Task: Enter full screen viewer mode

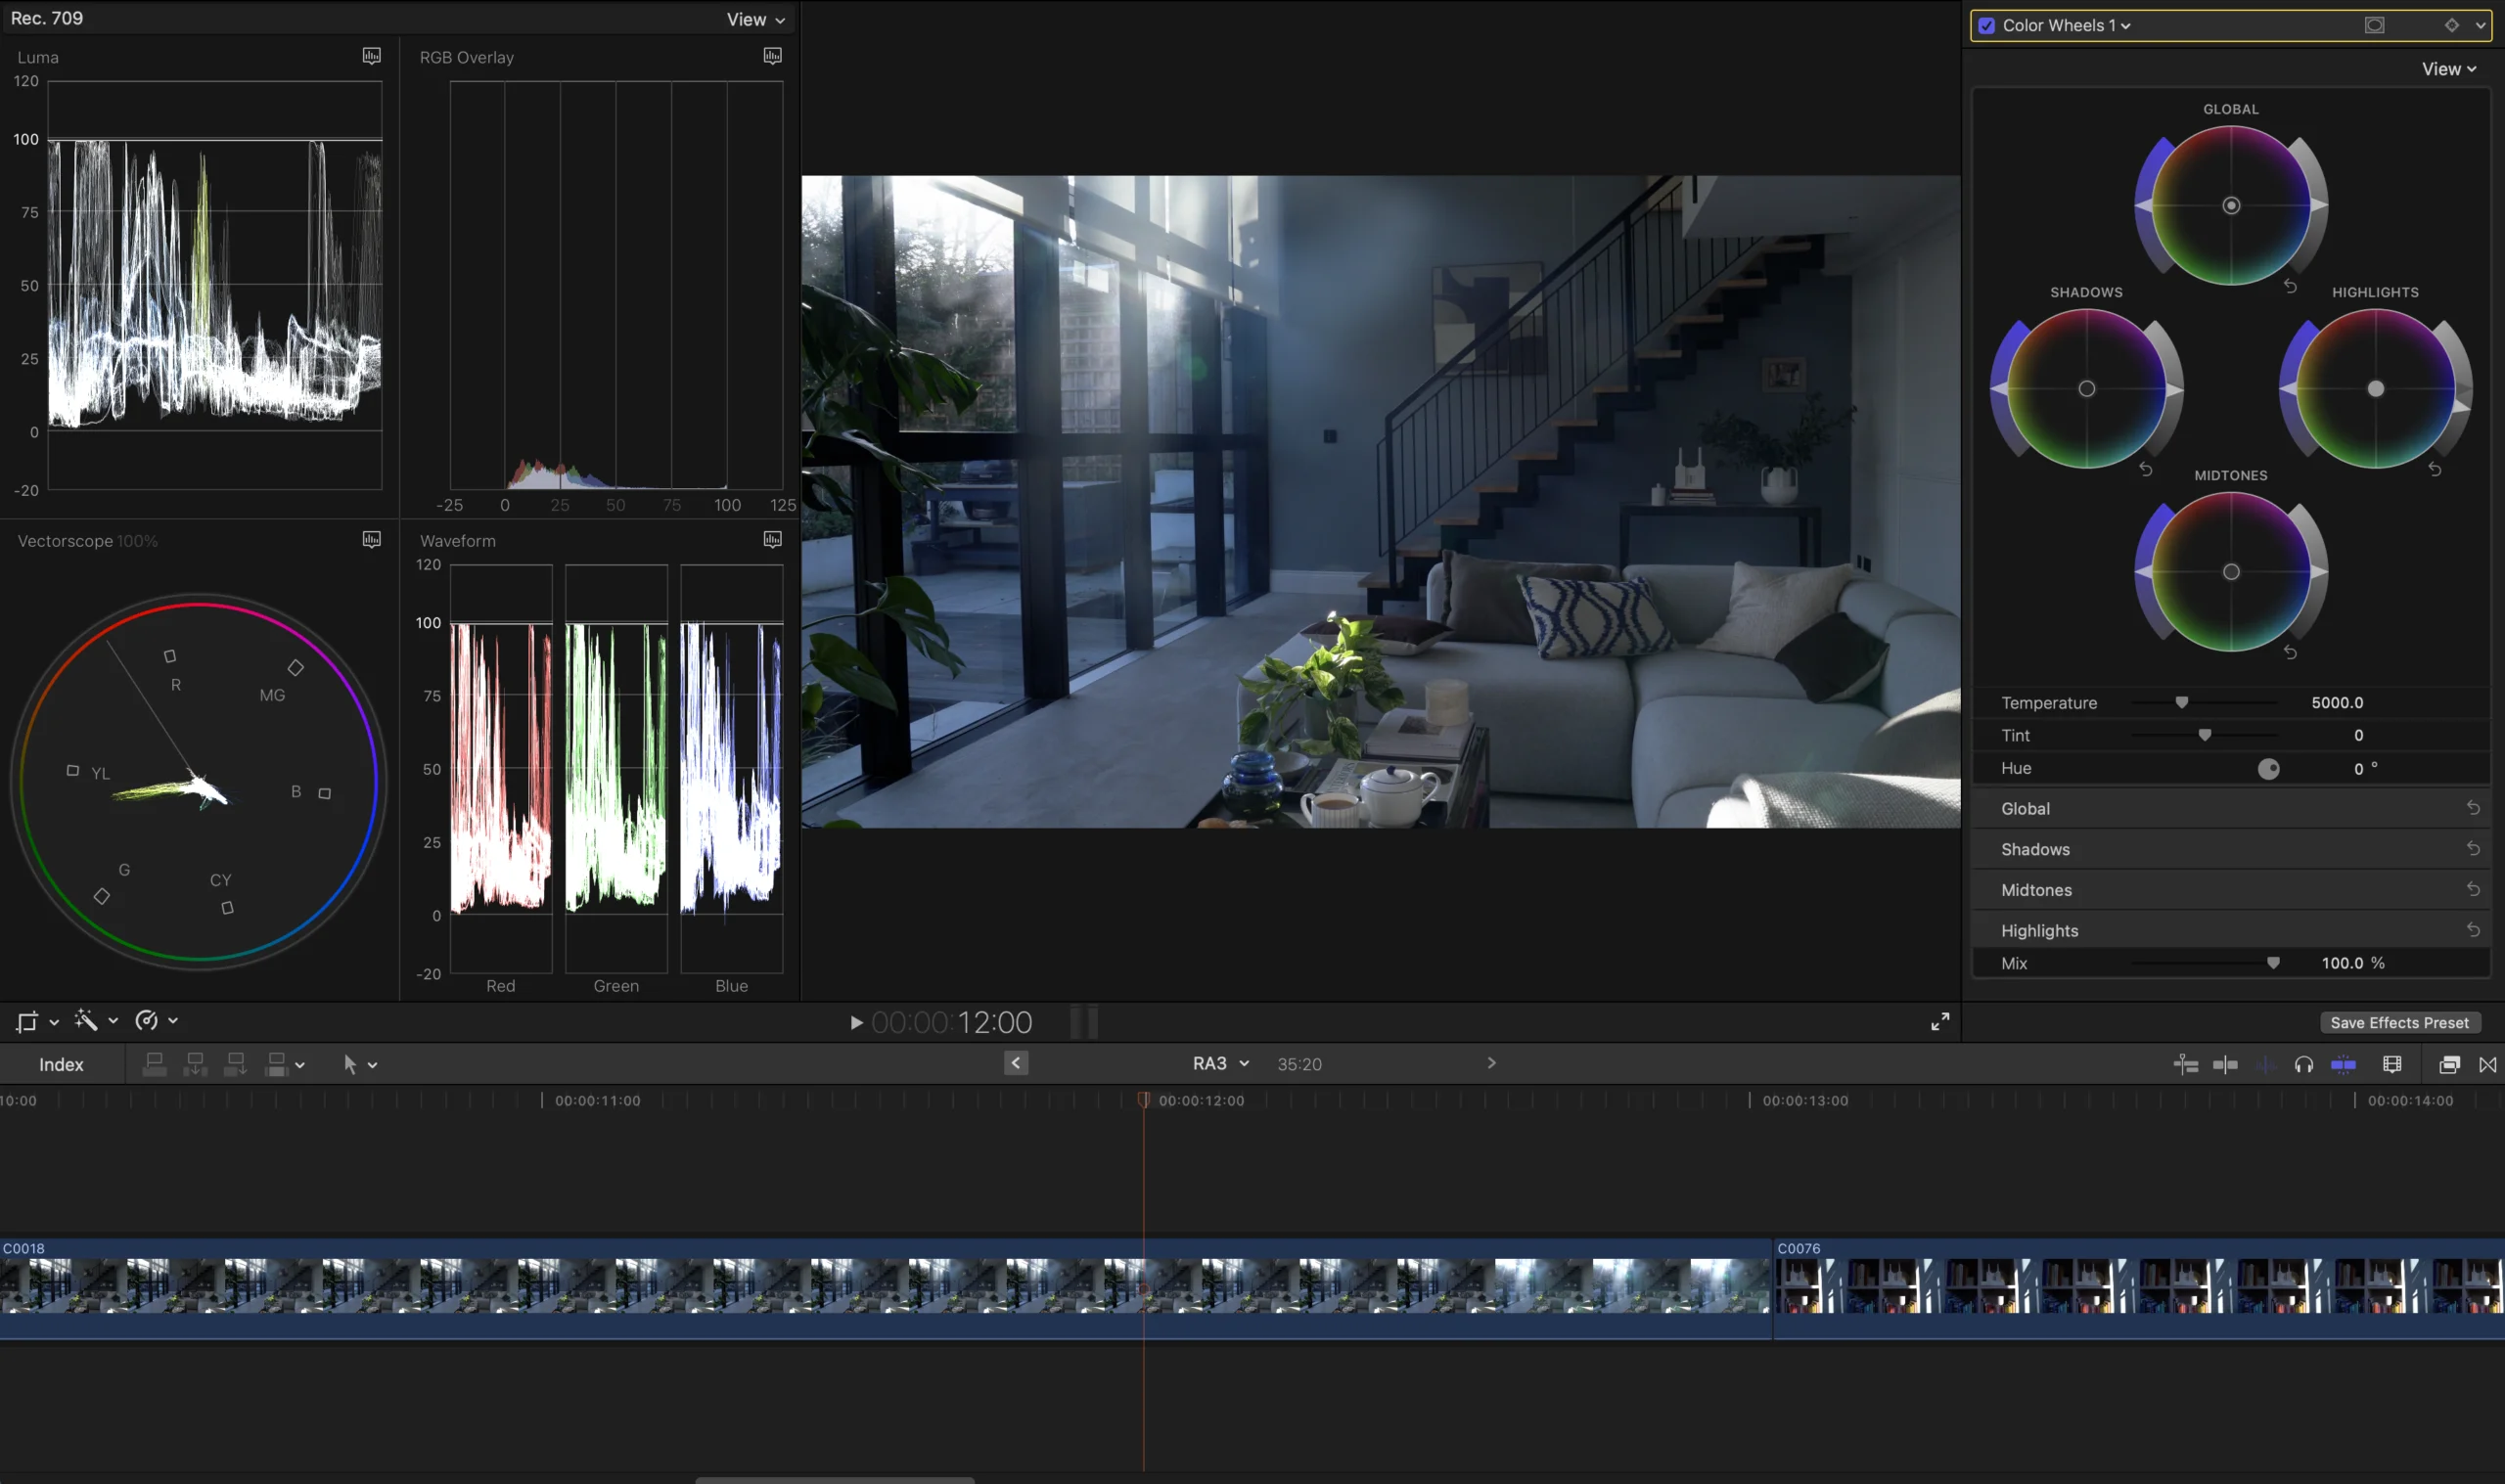Action: pyautogui.click(x=1939, y=1021)
